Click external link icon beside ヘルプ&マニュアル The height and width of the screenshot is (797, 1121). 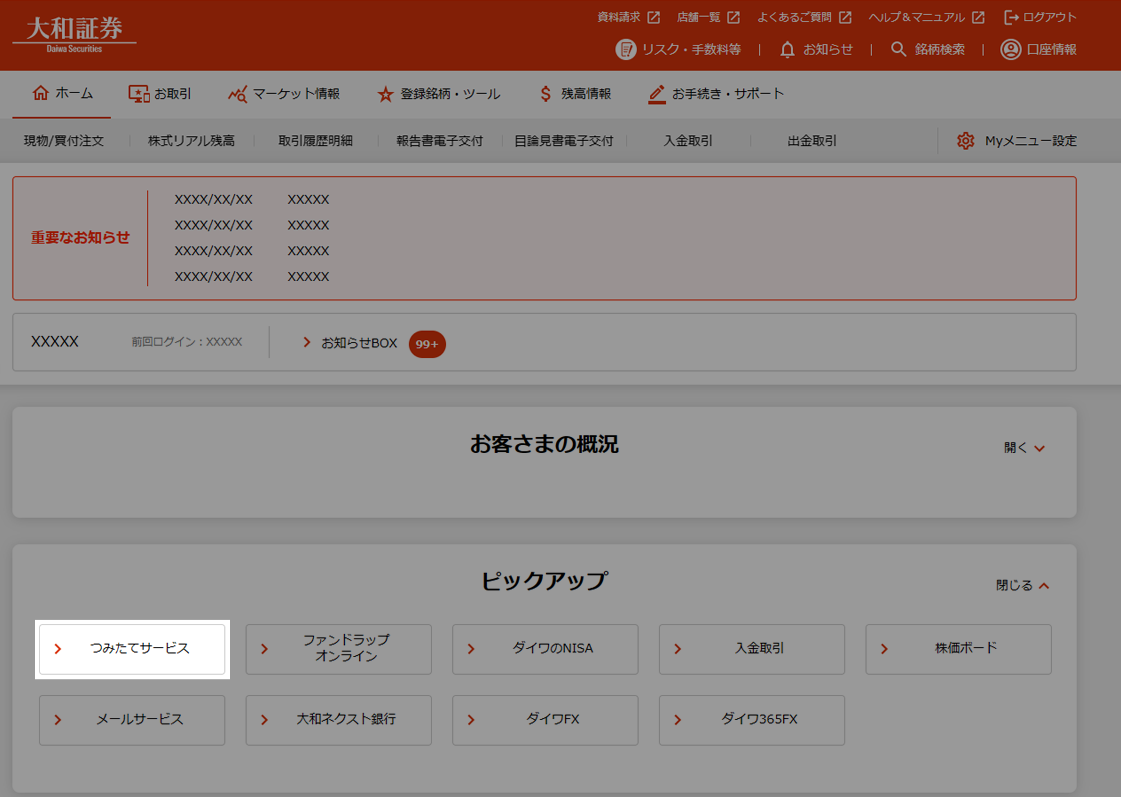pyautogui.click(x=978, y=17)
